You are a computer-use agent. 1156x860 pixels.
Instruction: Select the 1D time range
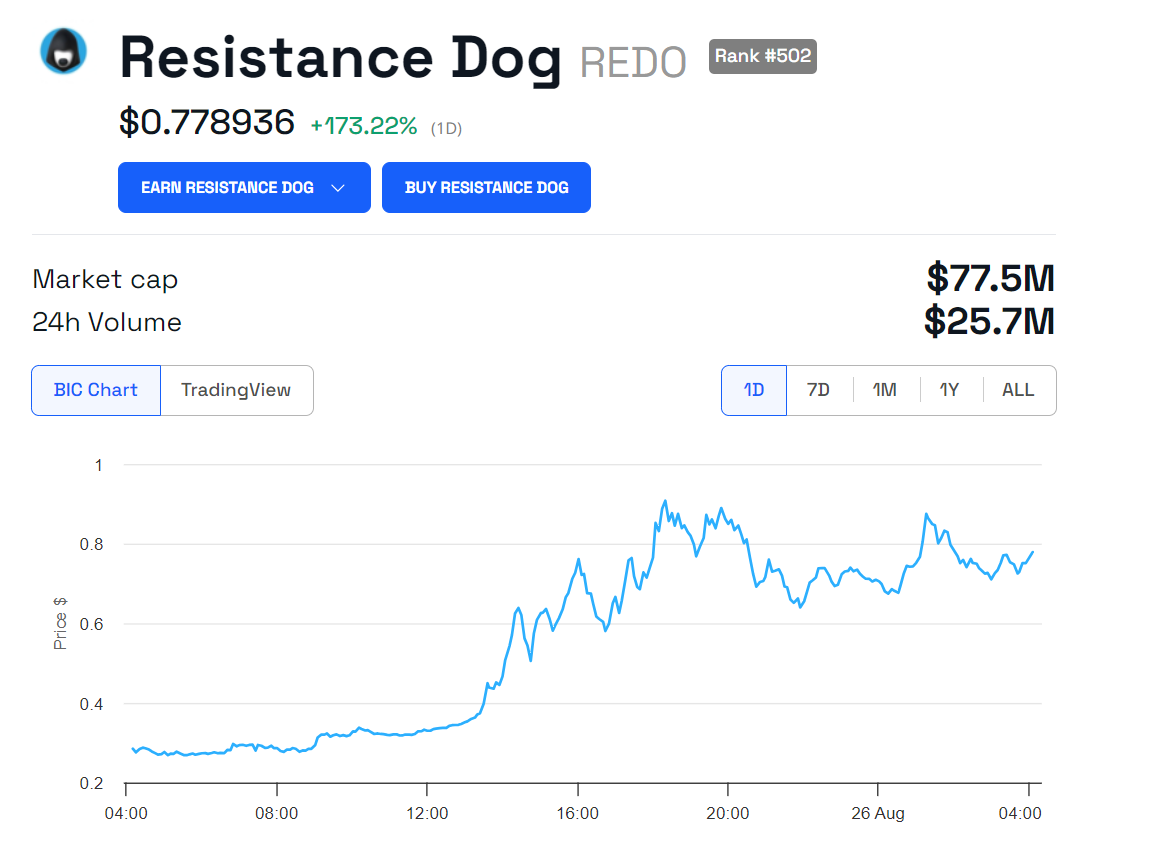coord(754,390)
